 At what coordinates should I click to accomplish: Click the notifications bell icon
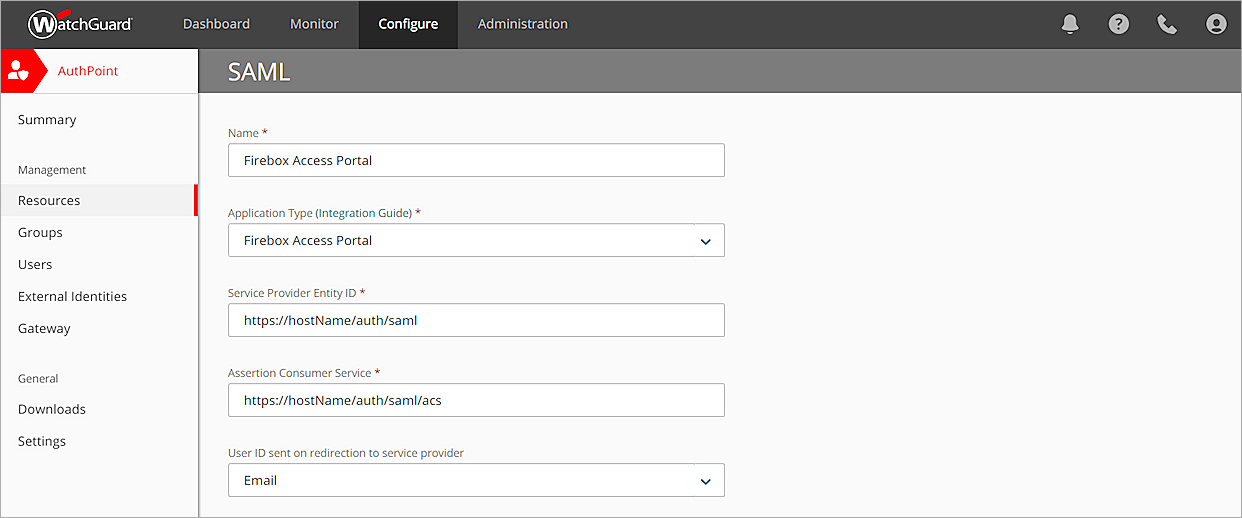pos(1070,24)
